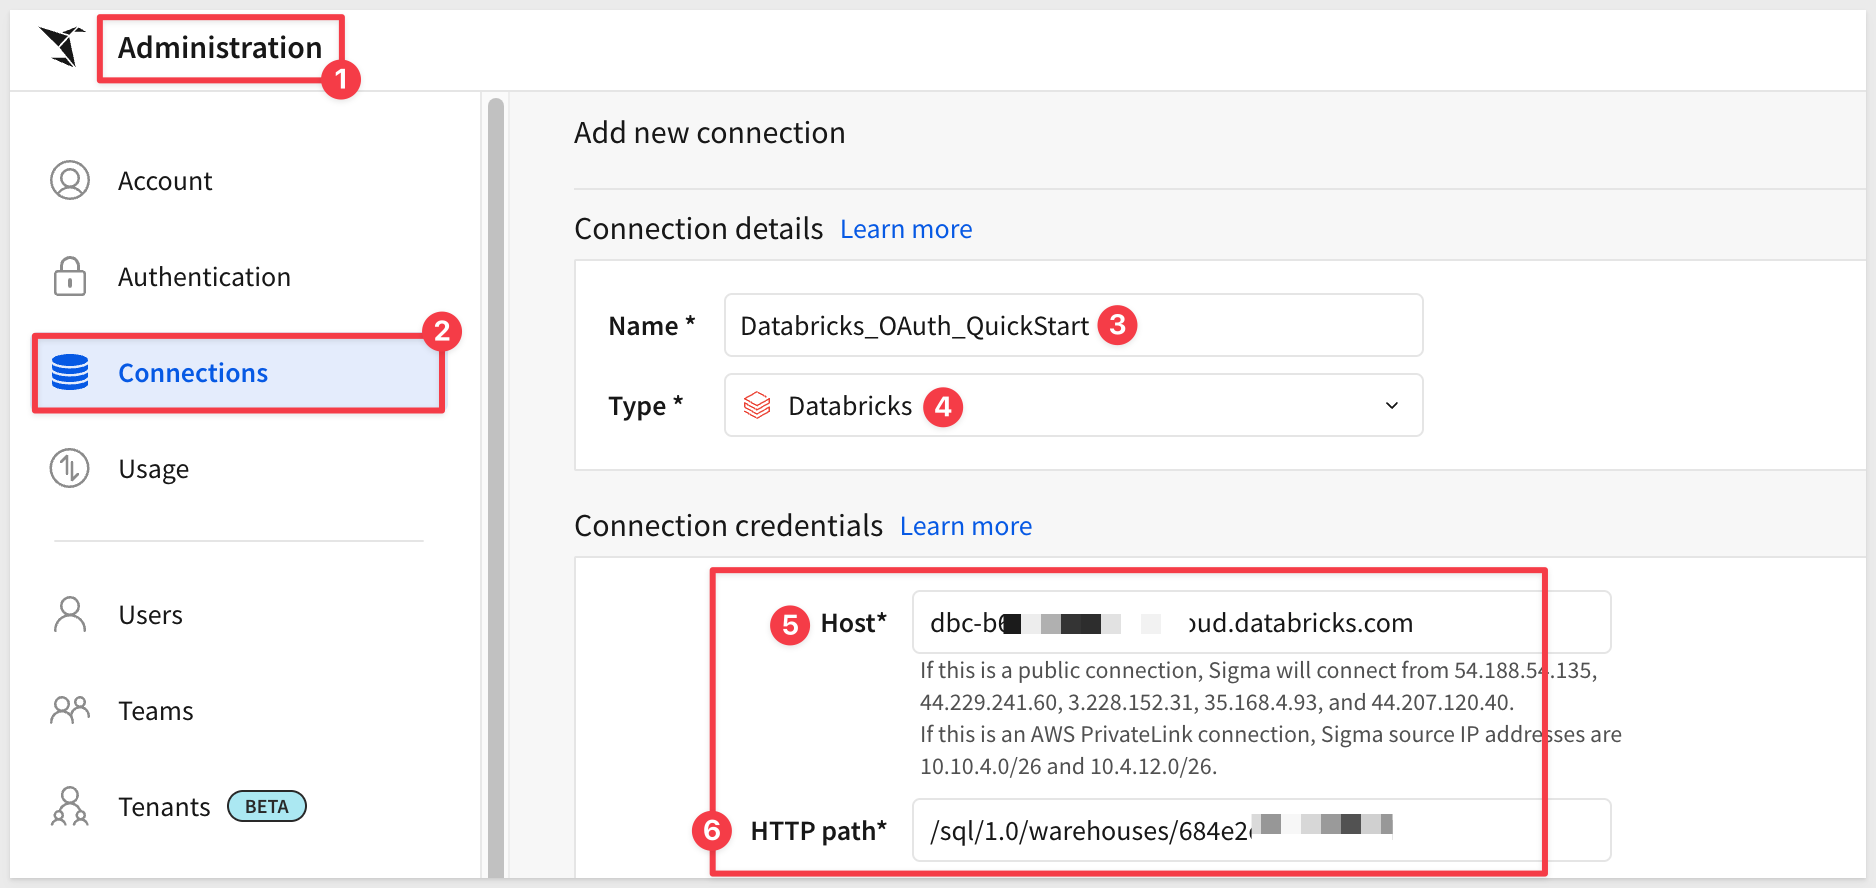Click the Teams people icon
The image size is (1876, 888).
point(70,710)
